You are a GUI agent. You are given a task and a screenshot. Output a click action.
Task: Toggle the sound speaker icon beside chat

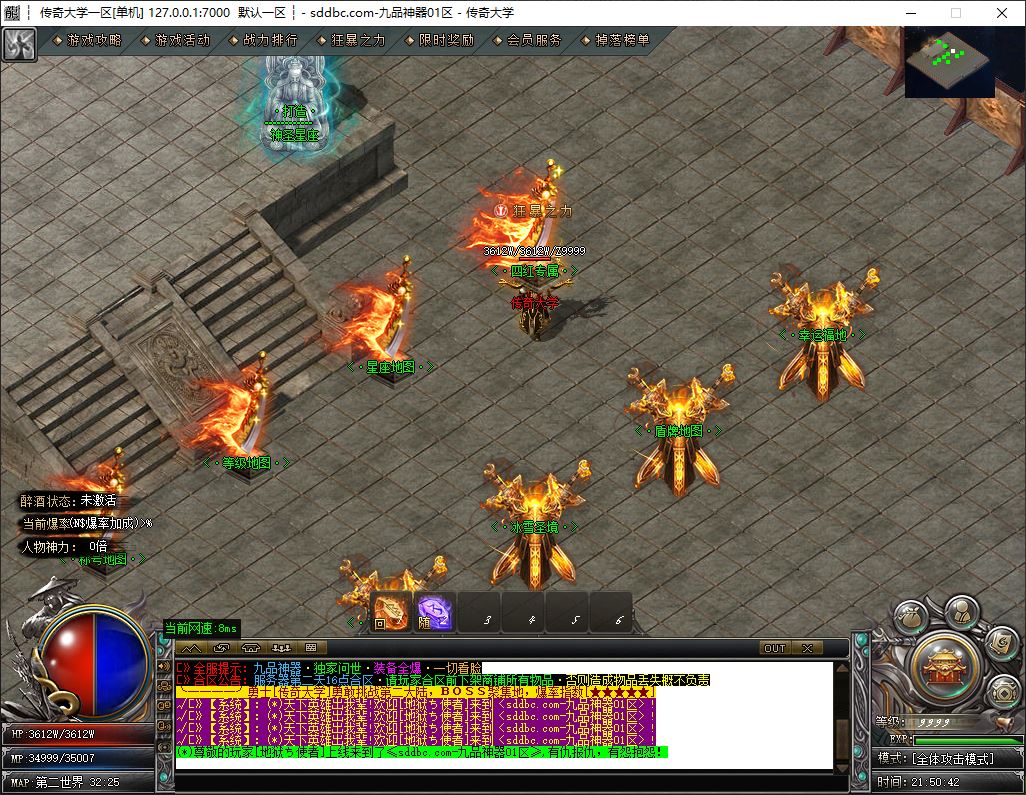164,666
